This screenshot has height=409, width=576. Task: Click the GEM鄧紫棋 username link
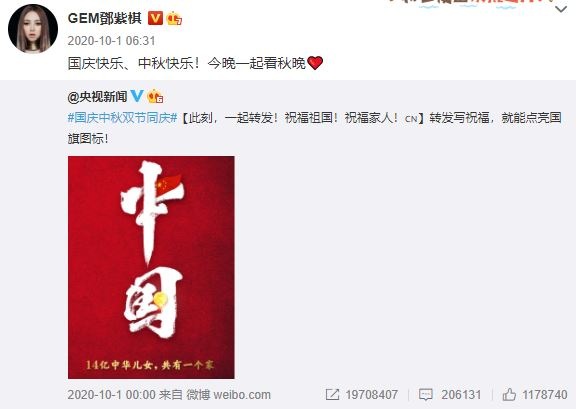(x=105, y=18)
